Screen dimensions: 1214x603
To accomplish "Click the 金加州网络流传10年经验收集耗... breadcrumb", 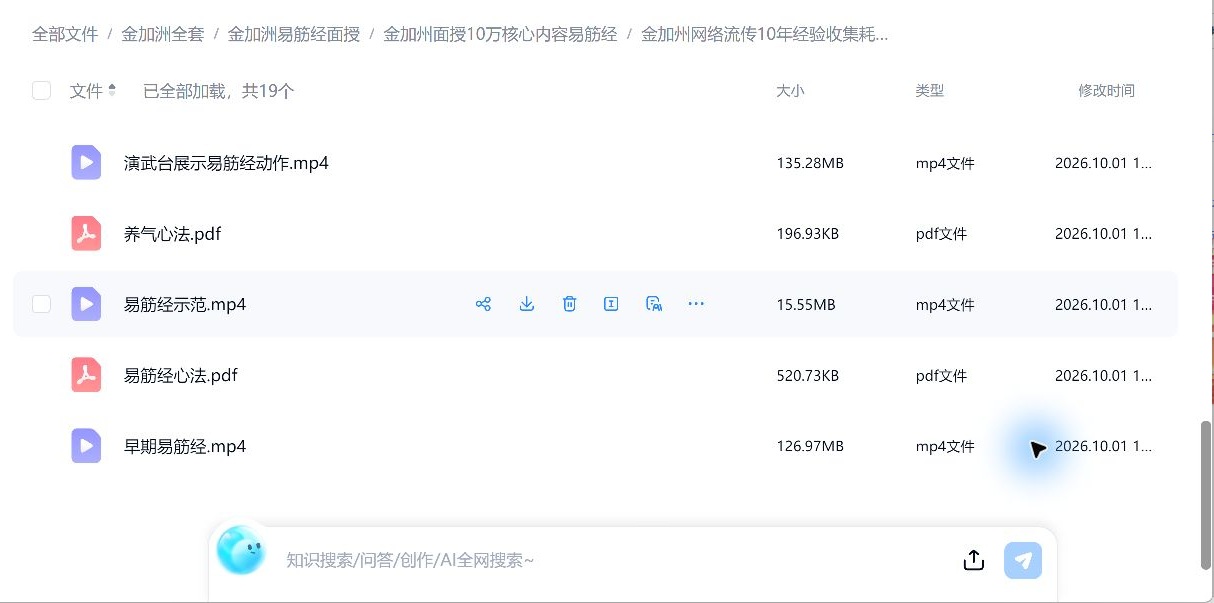I will pos(765,34).
